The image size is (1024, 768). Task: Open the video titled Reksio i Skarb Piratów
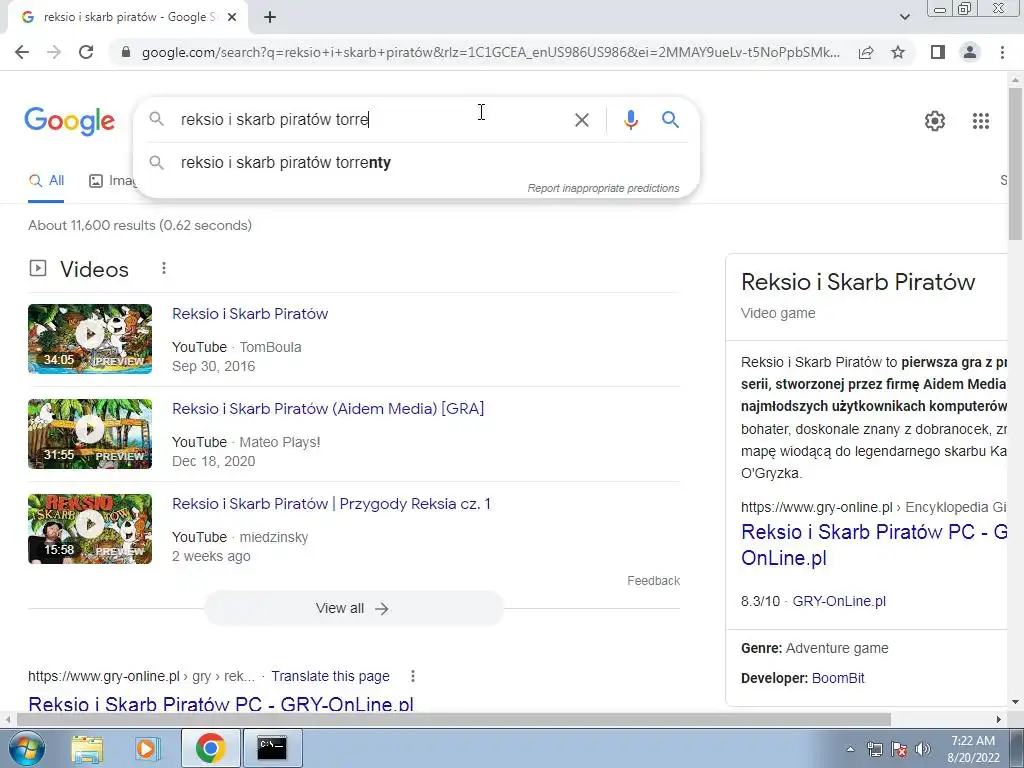[x=250, y=314]
